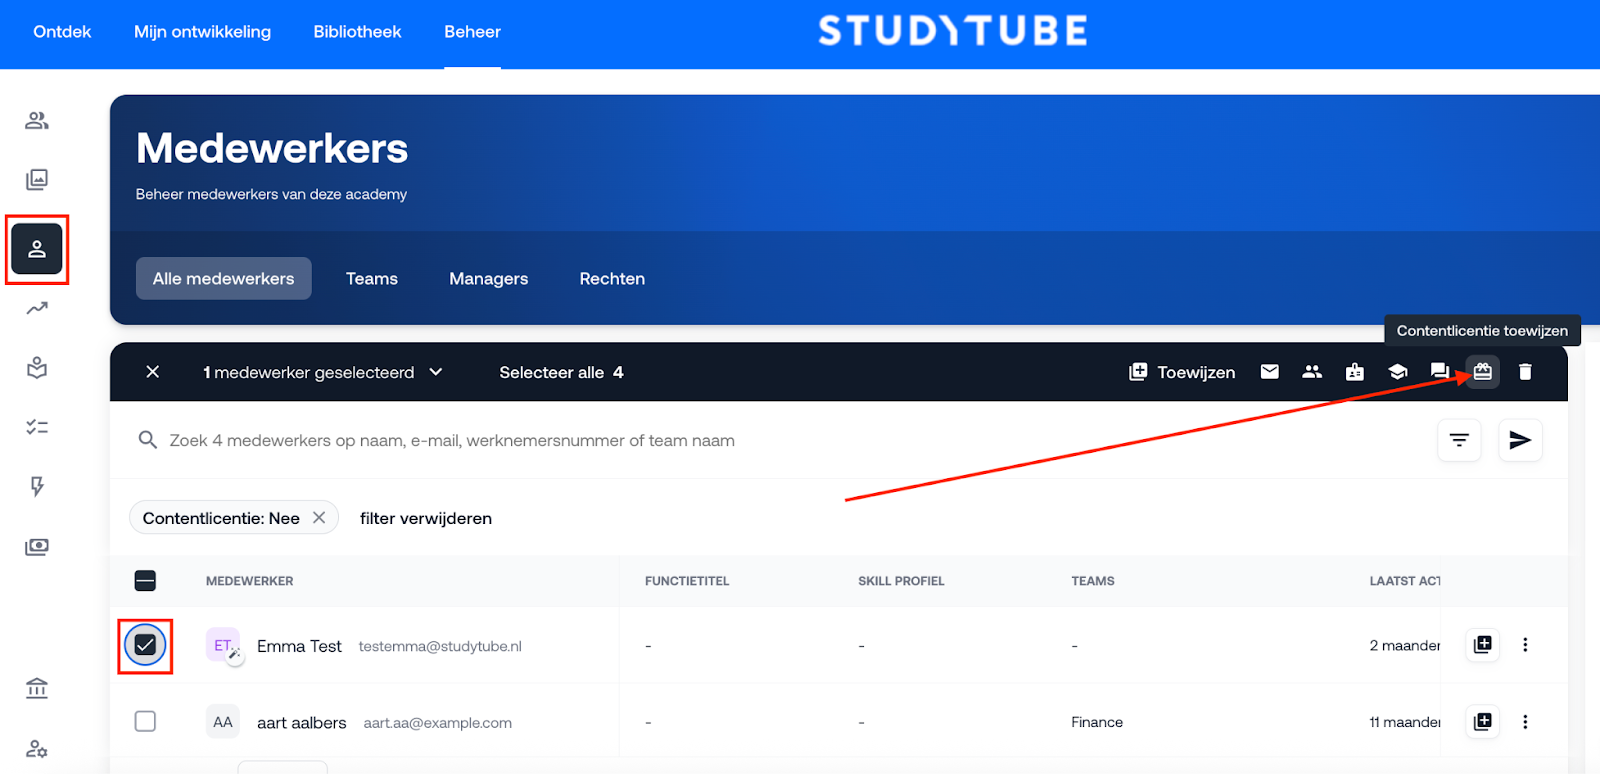Open the Medewerkers person sidebar icon
Image resolution: width=1600 pixels, height=774 pixels.
click(37, 249)
